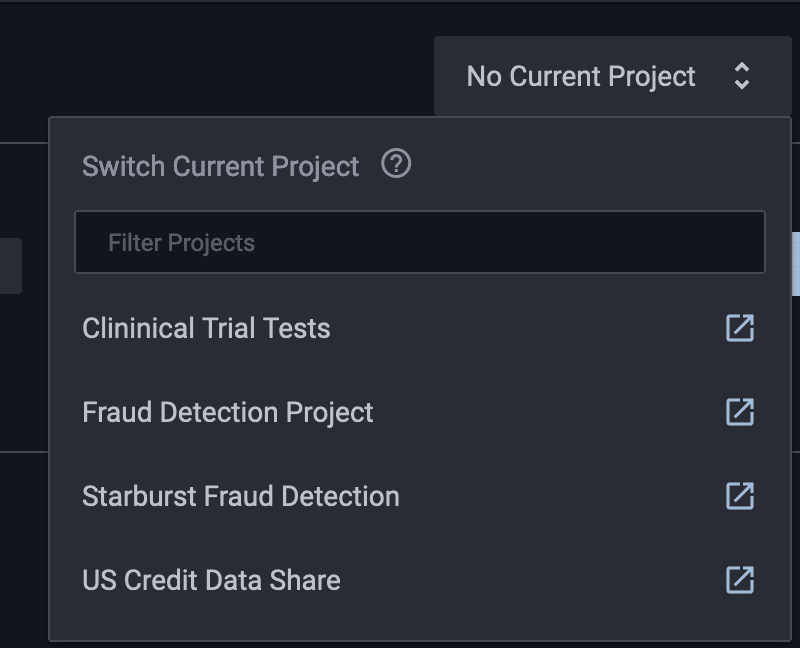Click external-link icon beside Starburst Fraud Detection
The height and width of the screenshot is (648, 800).
pyautogui.click(x=740, y=496)
